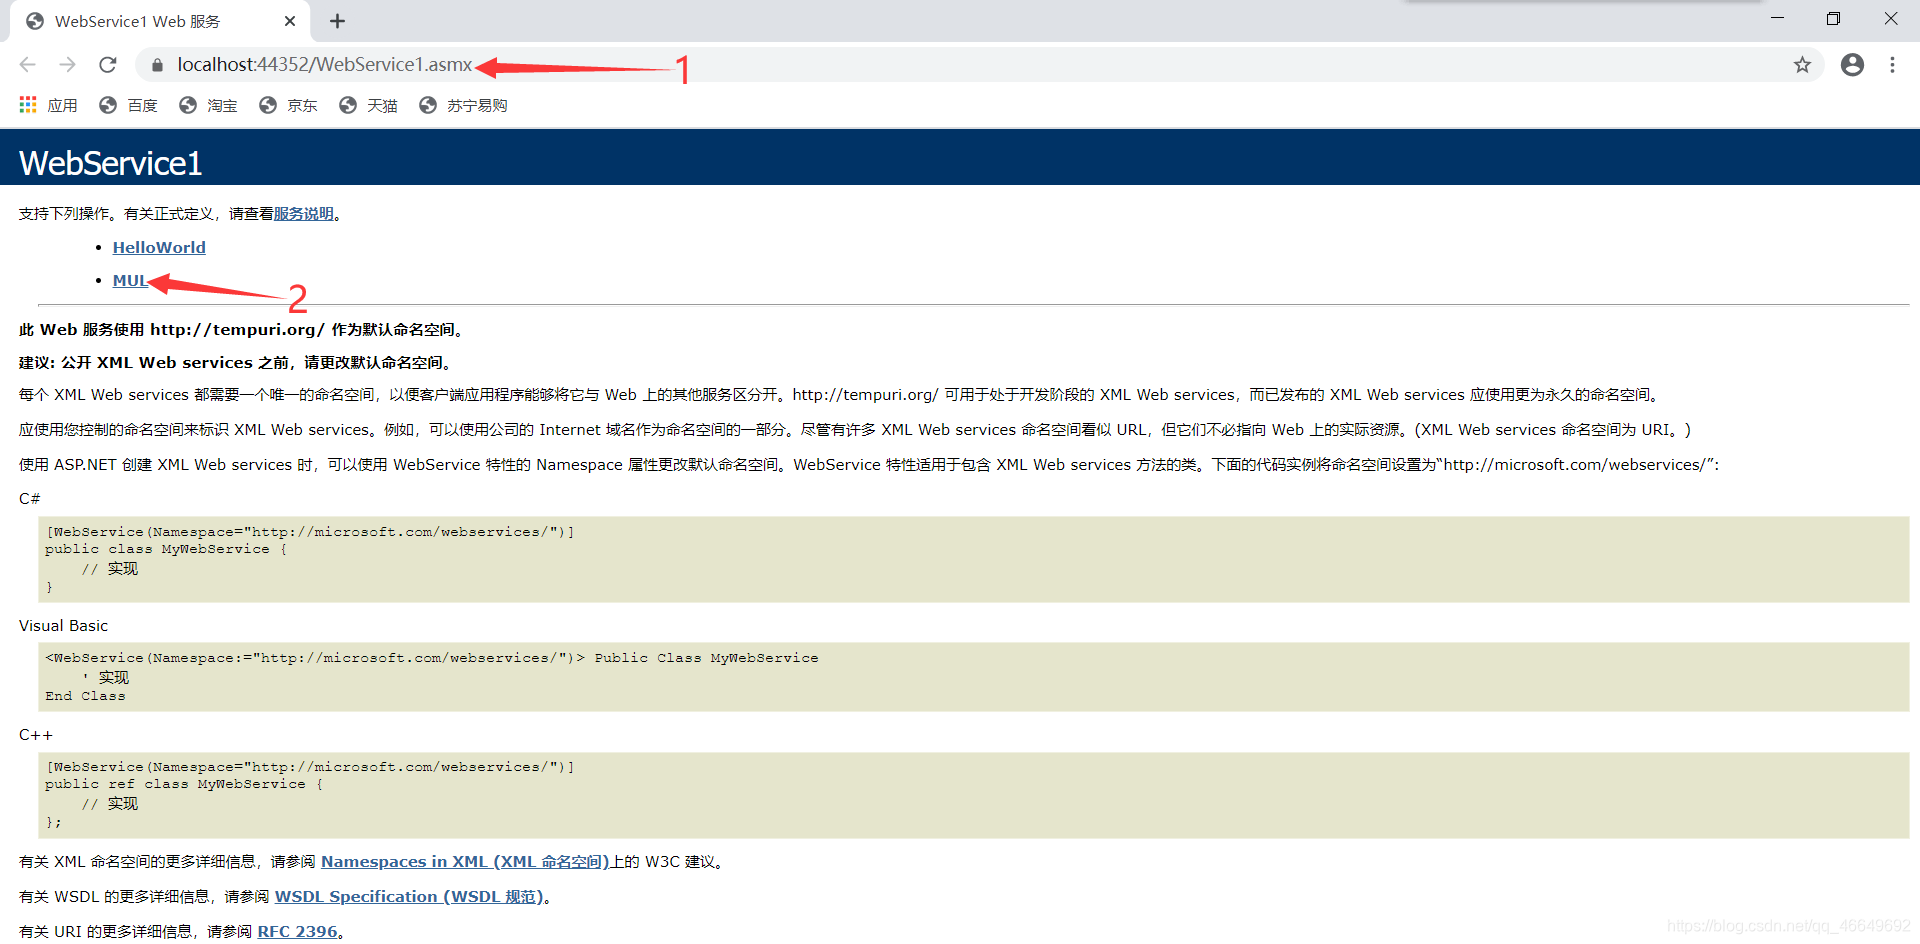Bookmark this page with the star icon
1920x944 pixels.
[1802, 65]
